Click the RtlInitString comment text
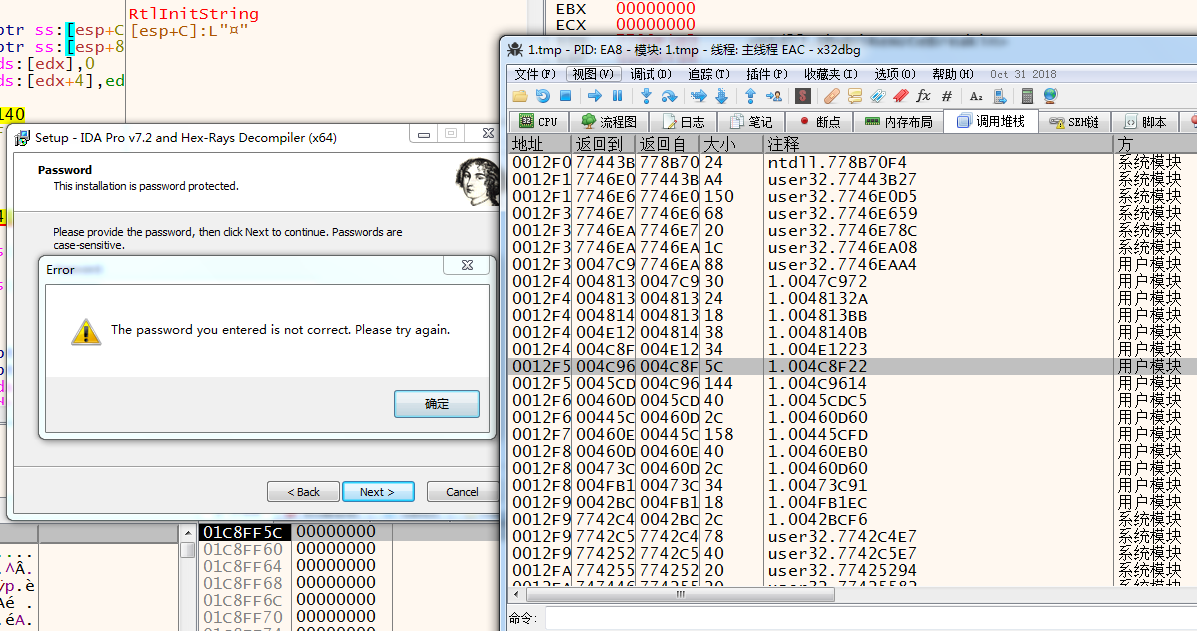Screen dimensions: 1197x631 [194, 14]
